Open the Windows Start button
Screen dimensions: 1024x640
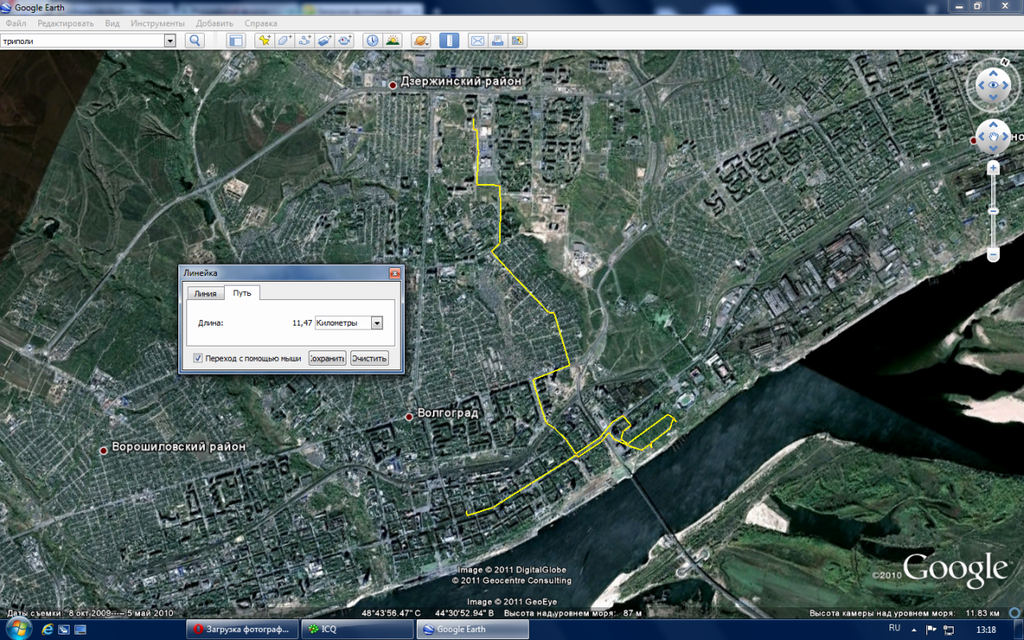click(x=16, y=630)
